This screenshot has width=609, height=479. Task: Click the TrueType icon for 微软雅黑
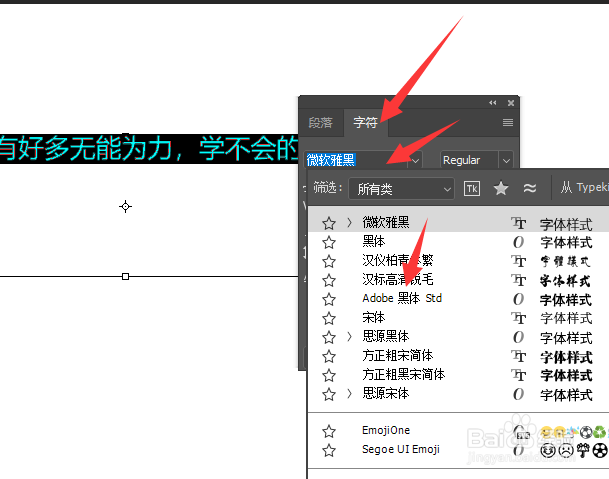(519, 223)
